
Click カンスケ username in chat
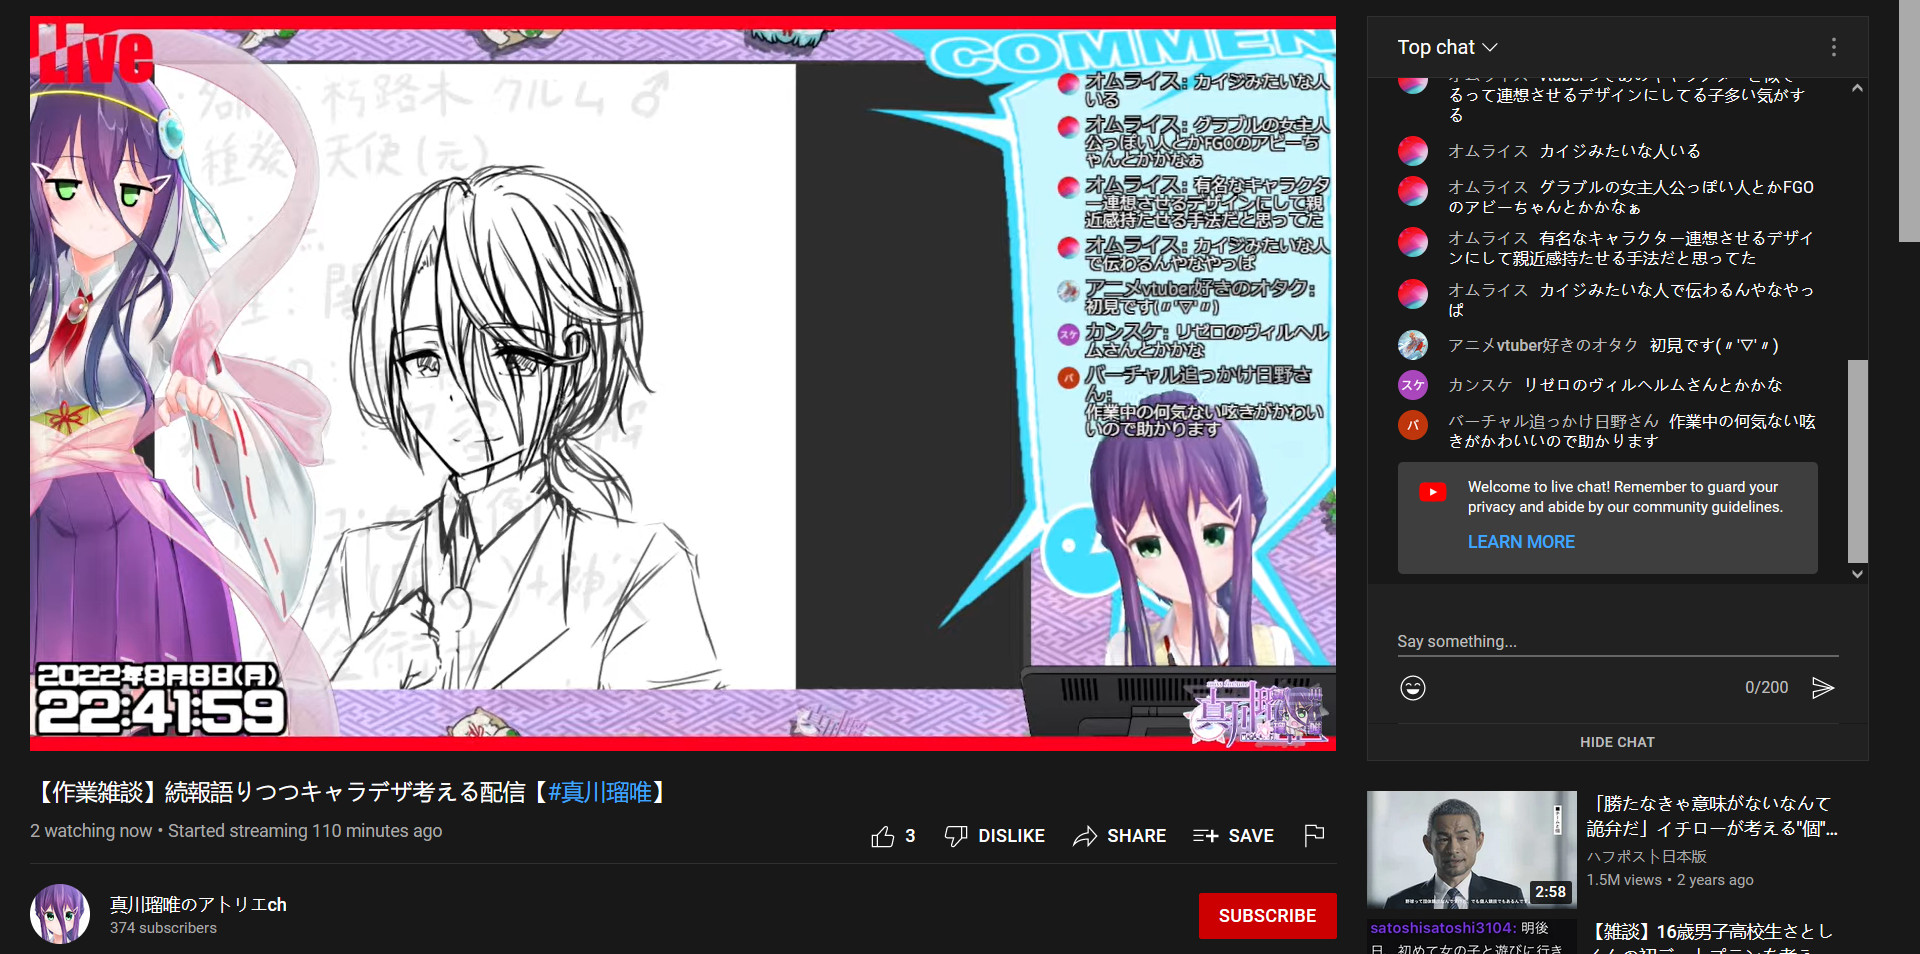(x=1480, y=385)
